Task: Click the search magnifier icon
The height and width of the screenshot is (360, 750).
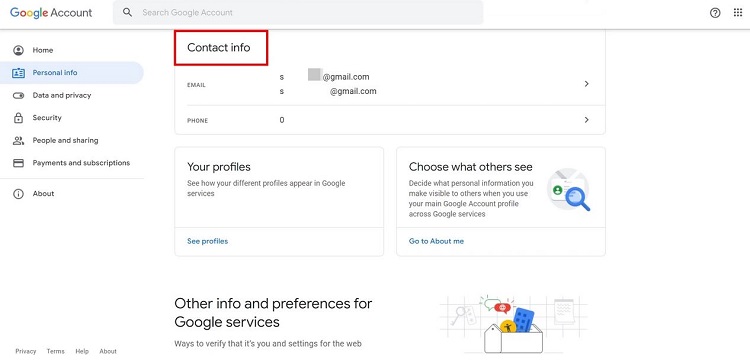Action: (x=127, y=12)
